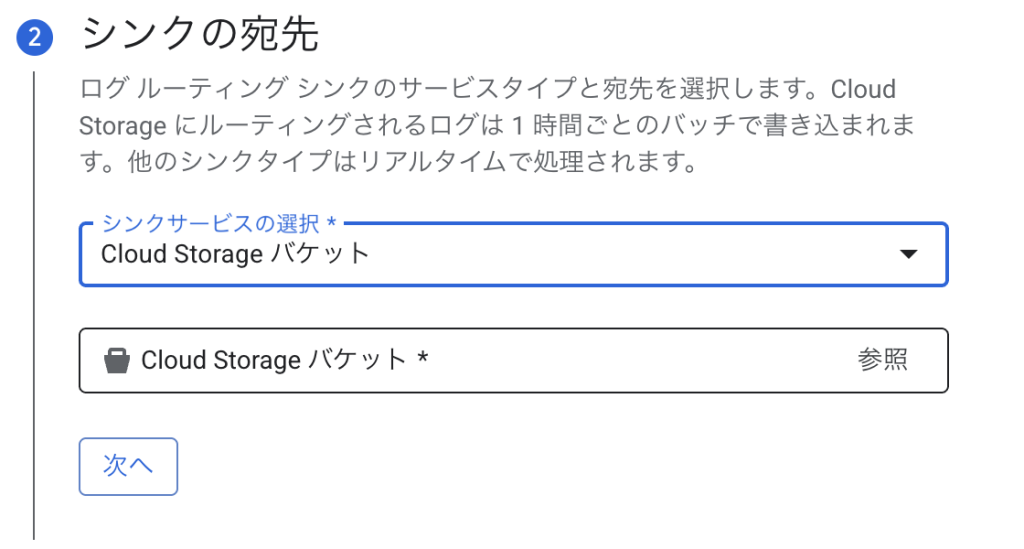Open the シンクサービスの選択 combo box
Screen dimensions: 1024x549
513,254
